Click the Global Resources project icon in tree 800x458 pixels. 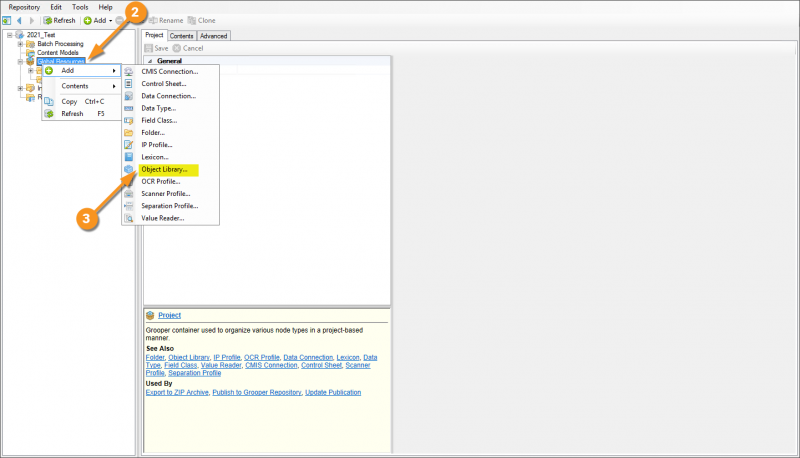pos(31,61)
